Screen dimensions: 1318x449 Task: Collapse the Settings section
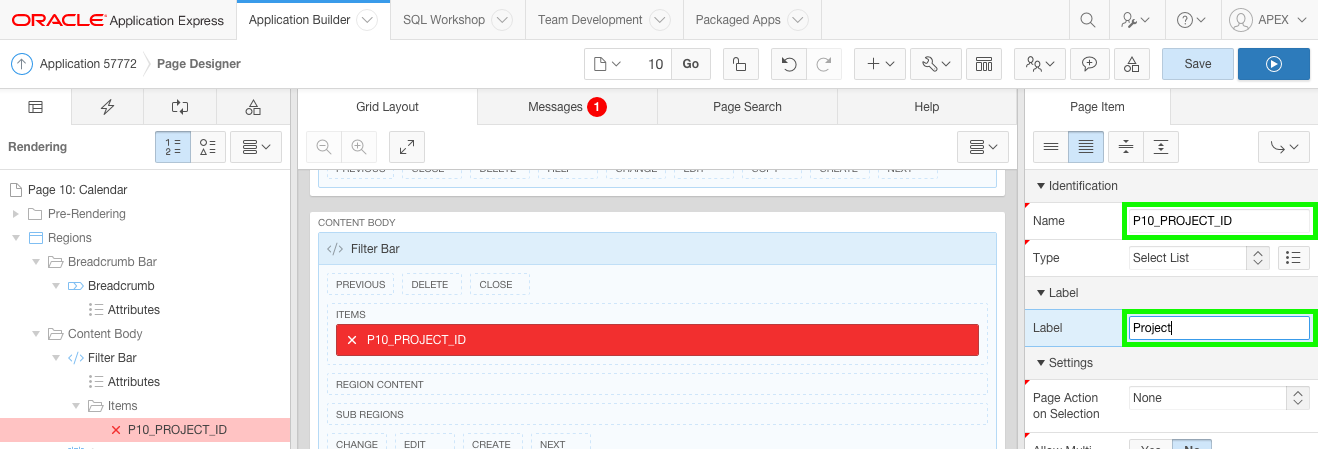[1040, 363]
